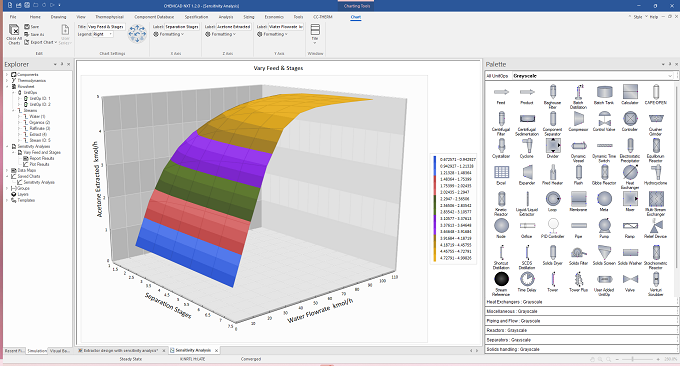The width and height of the screenshot is (680, 366).
Task: Select the Tower Plus palette icon
Action: click(x=579, y=279)
